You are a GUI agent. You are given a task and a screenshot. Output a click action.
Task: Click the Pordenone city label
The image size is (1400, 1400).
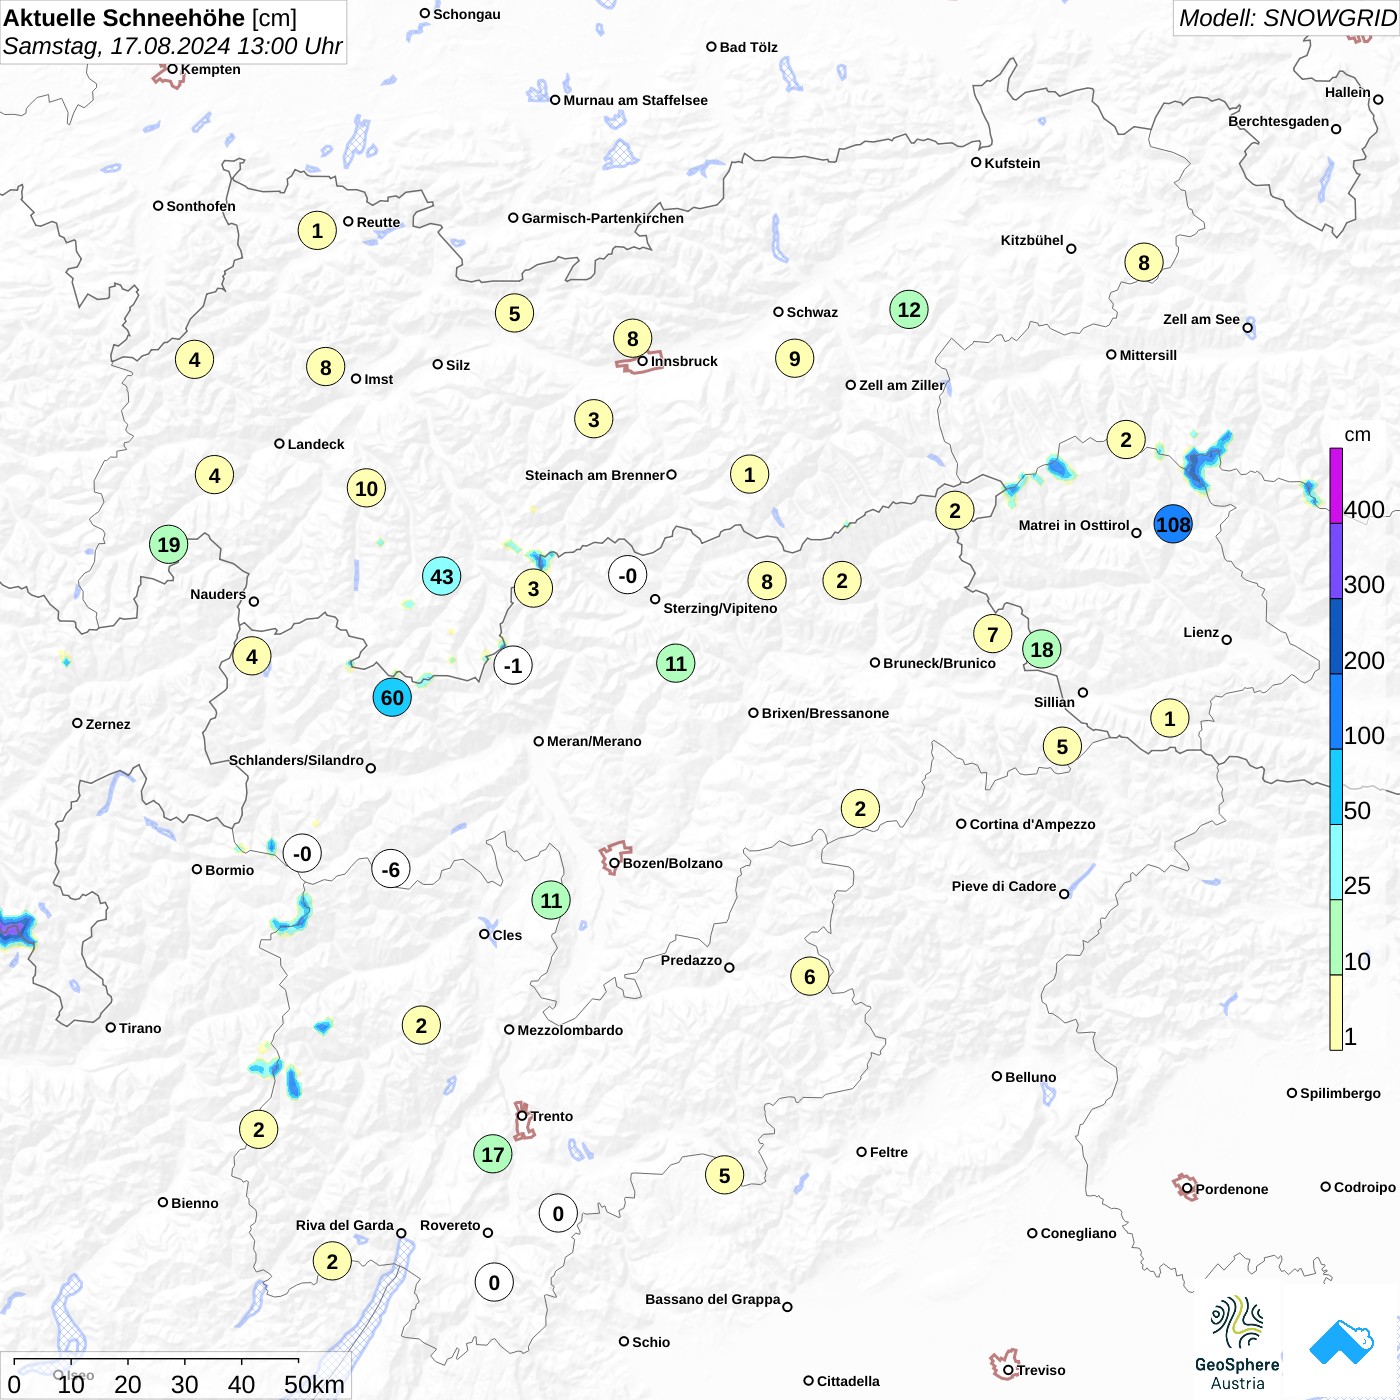point(1232,1189)
